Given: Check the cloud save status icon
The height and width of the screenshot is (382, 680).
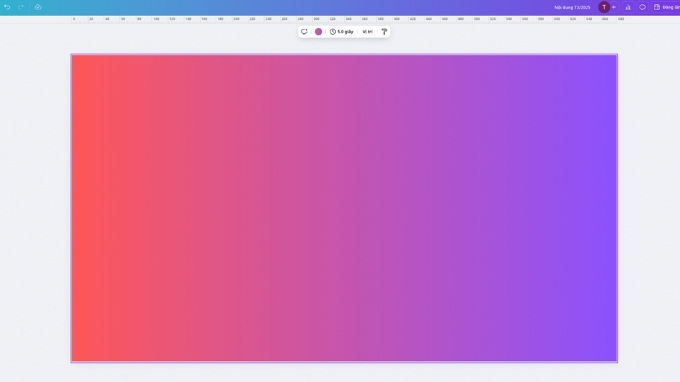Looking at the screenshot, I should click(x=38, y=7).
